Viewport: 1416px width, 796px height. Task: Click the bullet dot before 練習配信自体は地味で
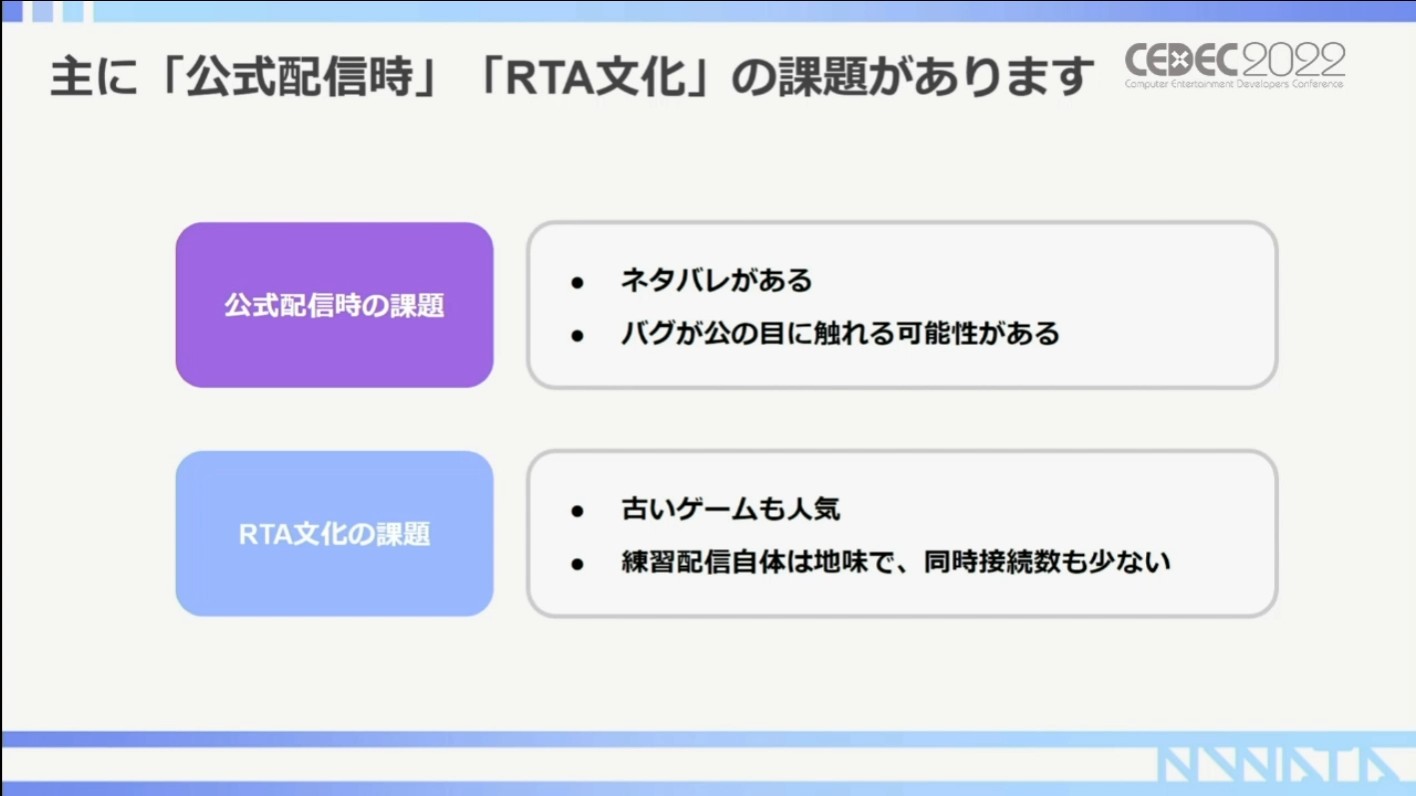[x=577, y=565]
